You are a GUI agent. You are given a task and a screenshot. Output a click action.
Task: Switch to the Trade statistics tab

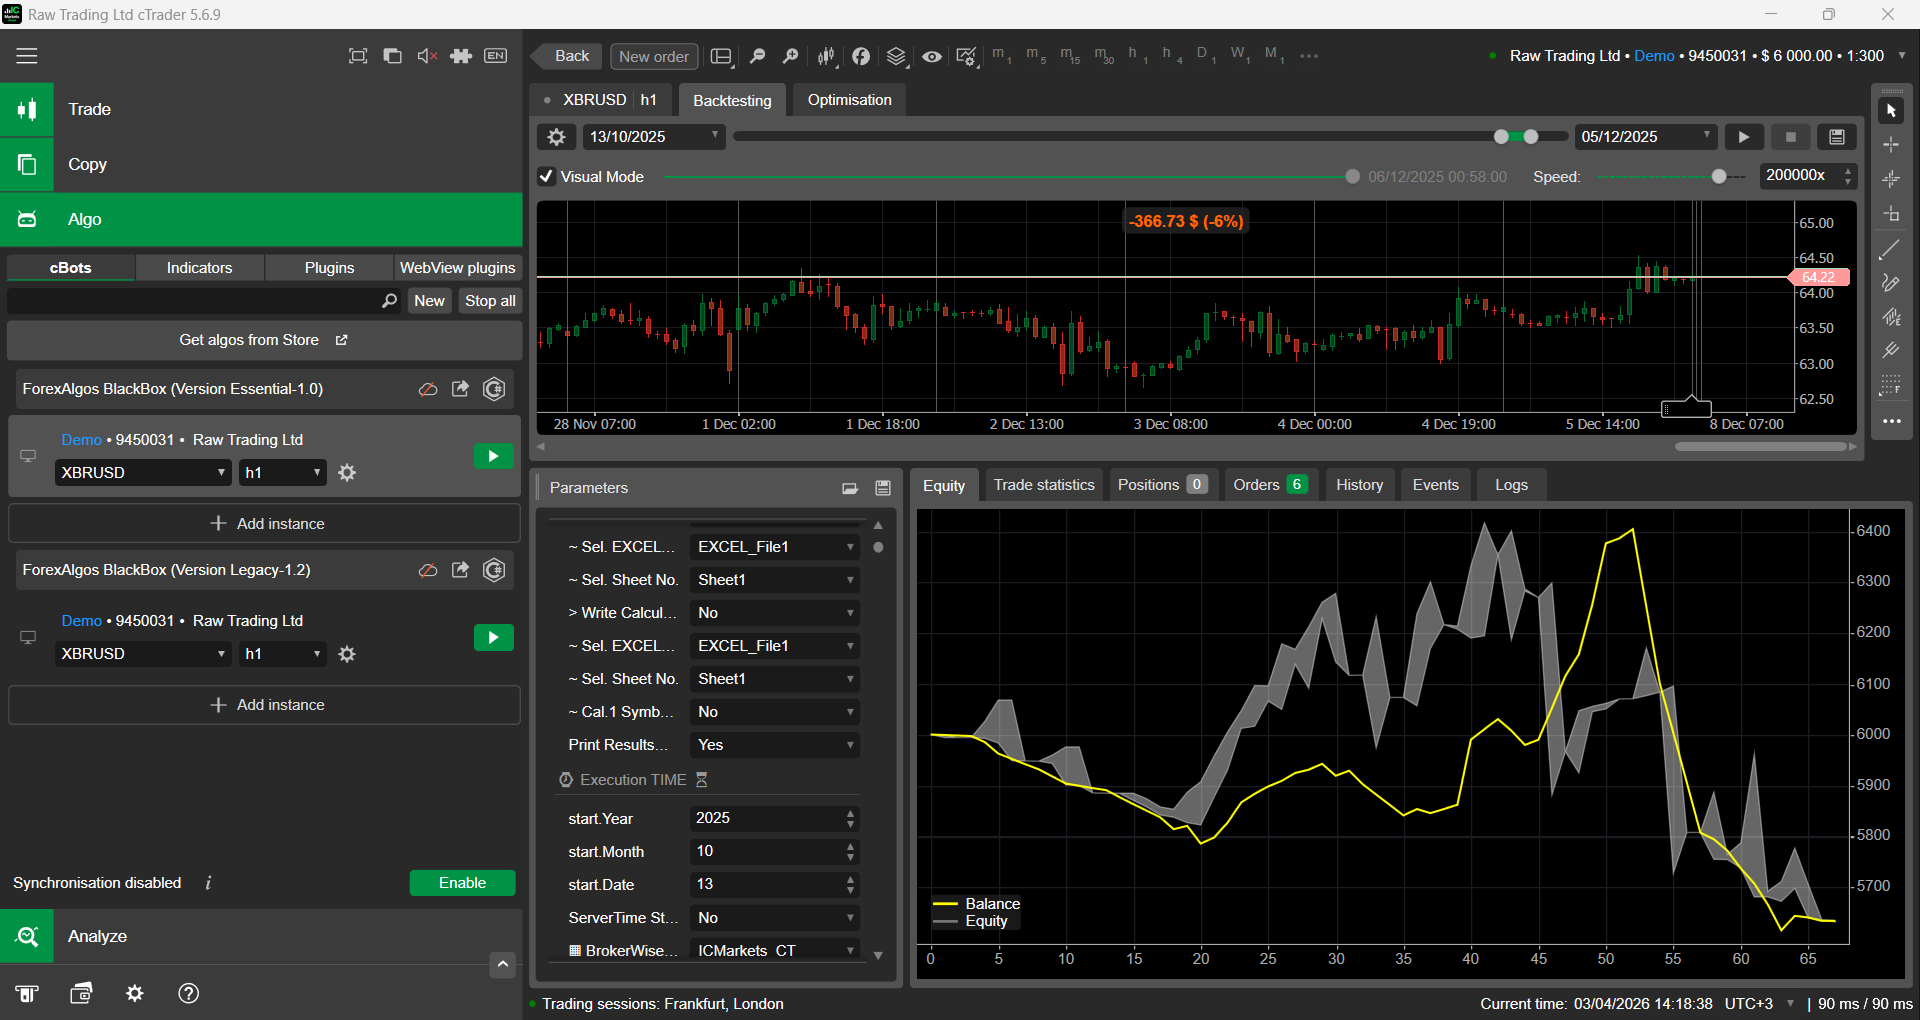point(1044,485)
